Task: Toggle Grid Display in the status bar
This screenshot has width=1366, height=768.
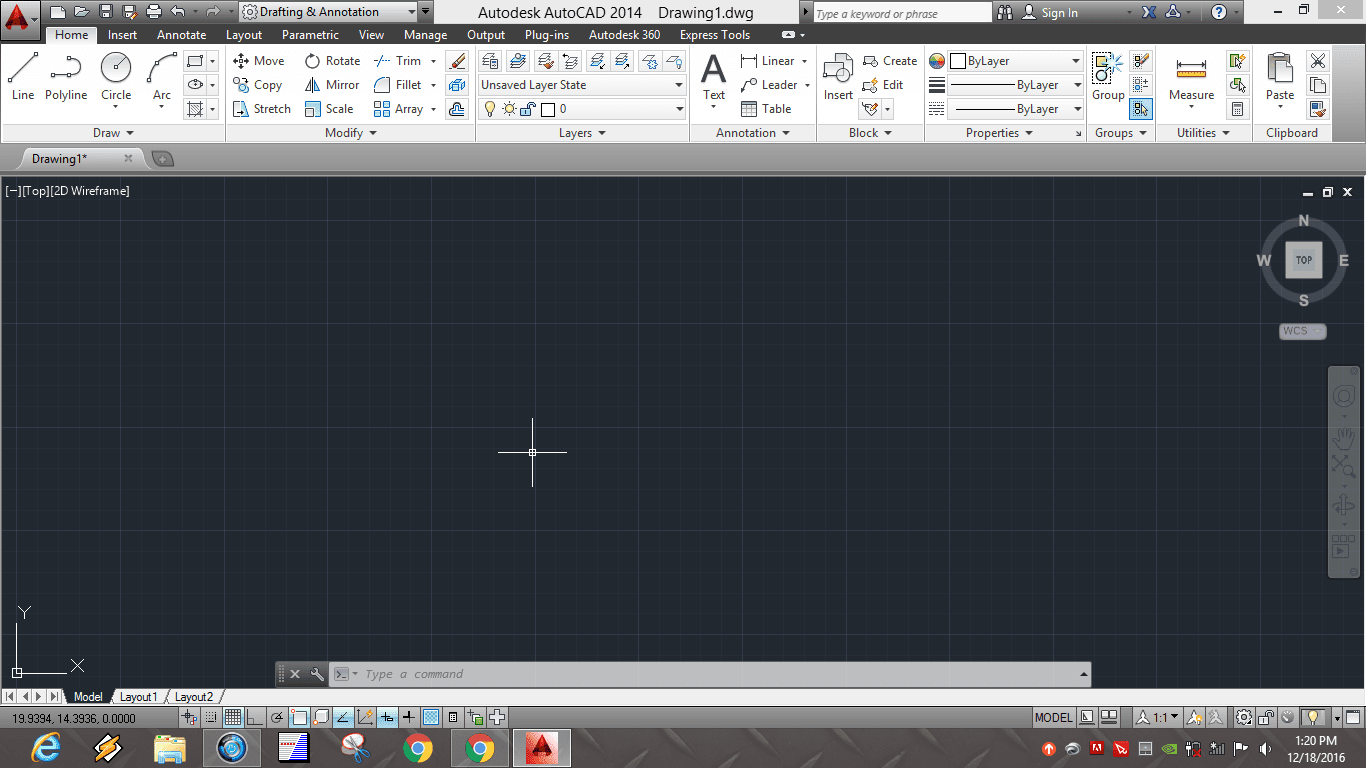Action: click(233, 716)
